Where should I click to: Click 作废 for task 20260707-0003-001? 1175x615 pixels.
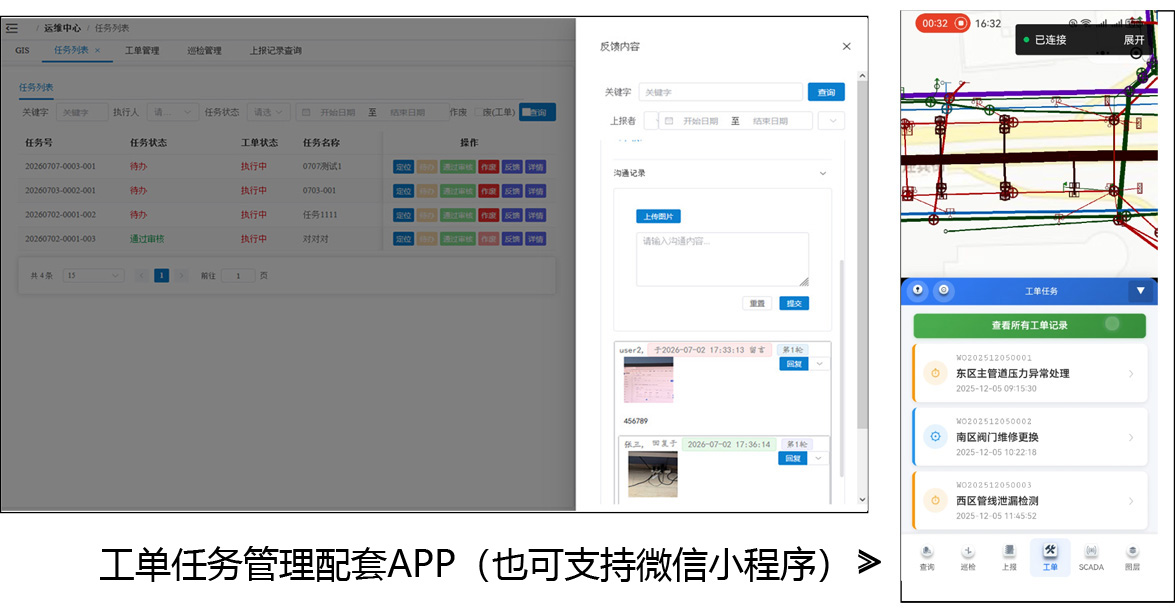(x=489, y=167)
